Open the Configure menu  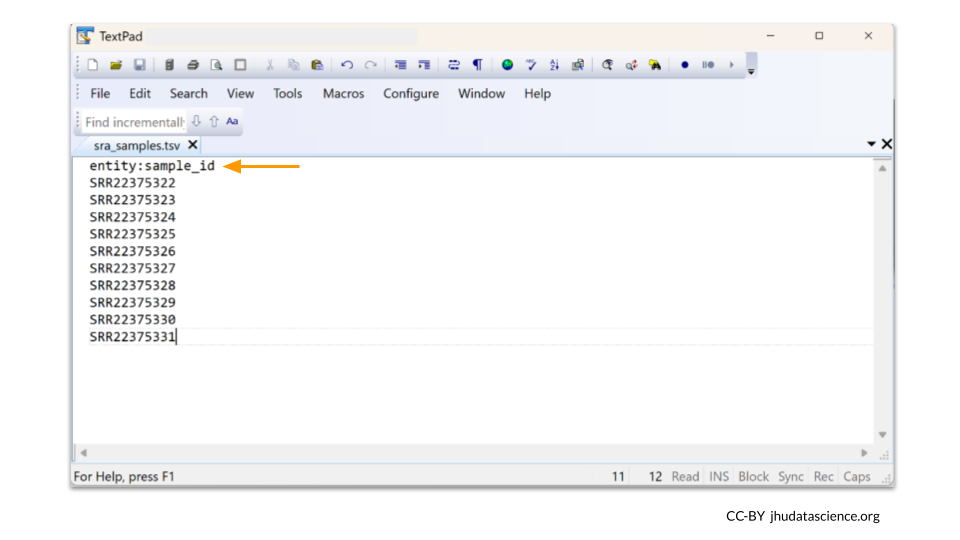point(410,93)
